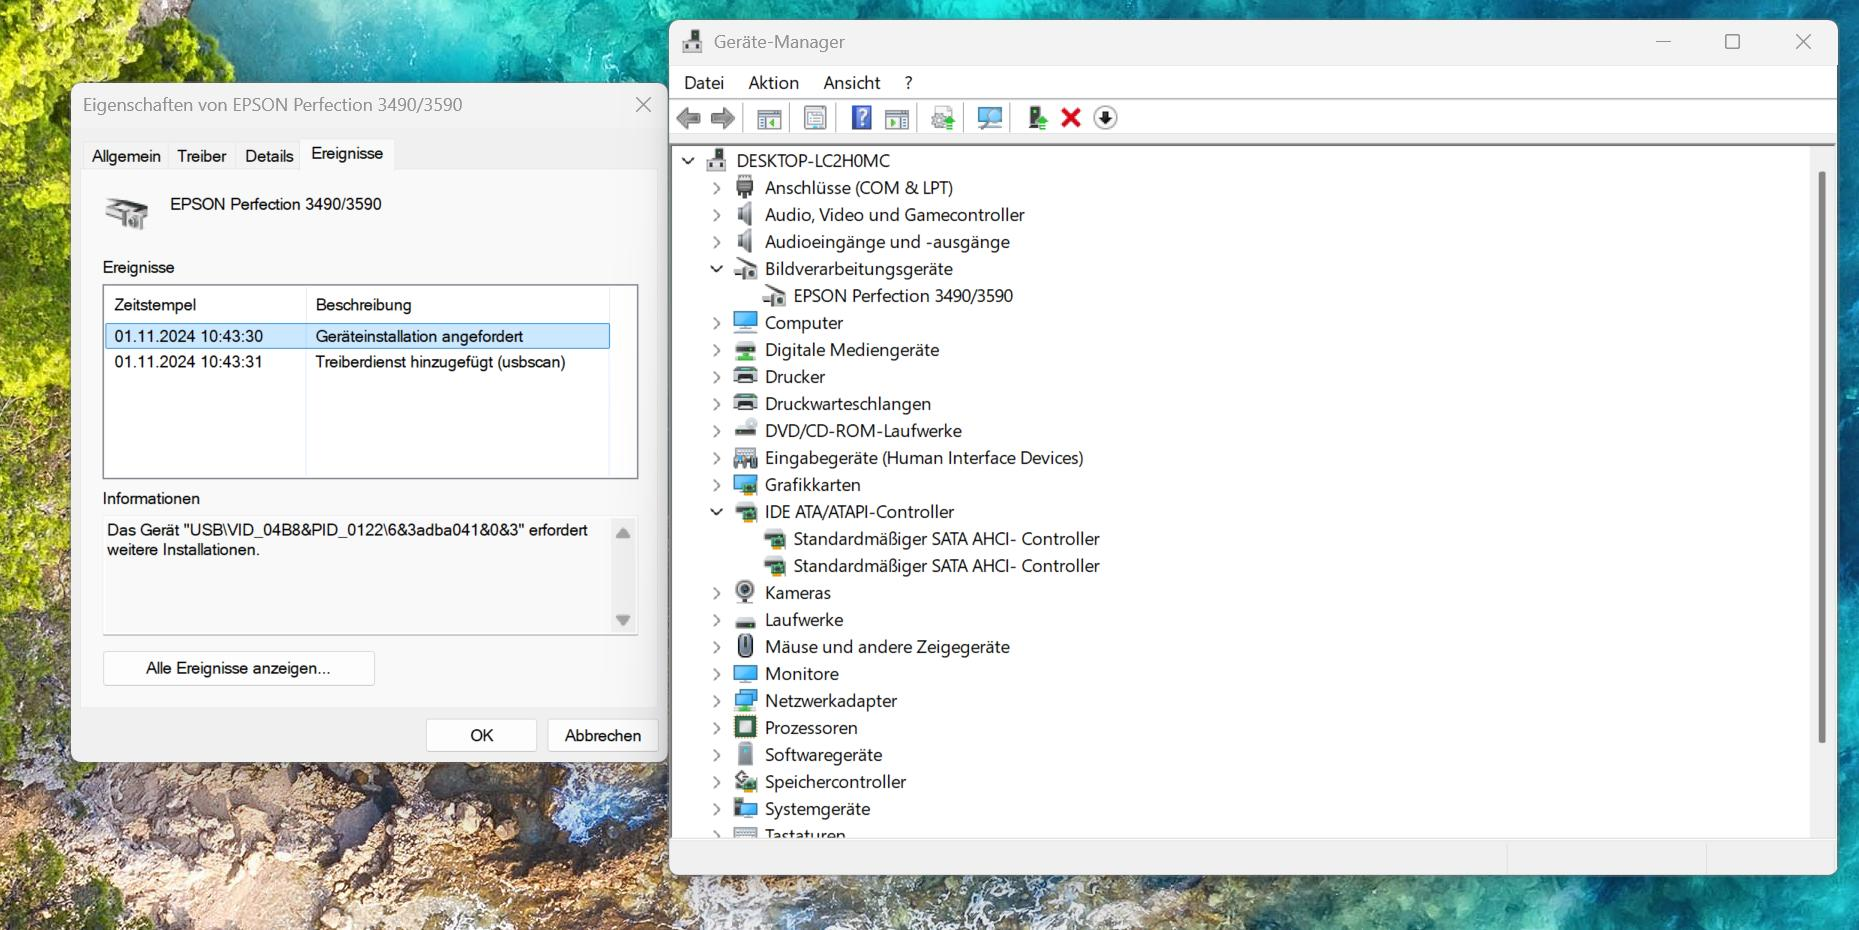
Task: Click the Information text about USB\VID_04B8
Action: [347, 539]
